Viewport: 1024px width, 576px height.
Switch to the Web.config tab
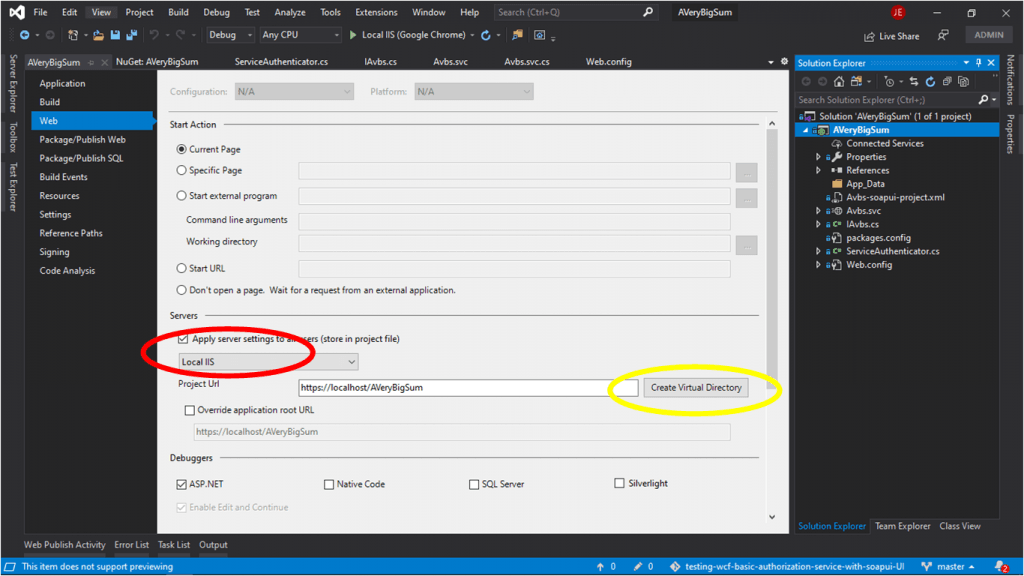click(x=609, y=62)
